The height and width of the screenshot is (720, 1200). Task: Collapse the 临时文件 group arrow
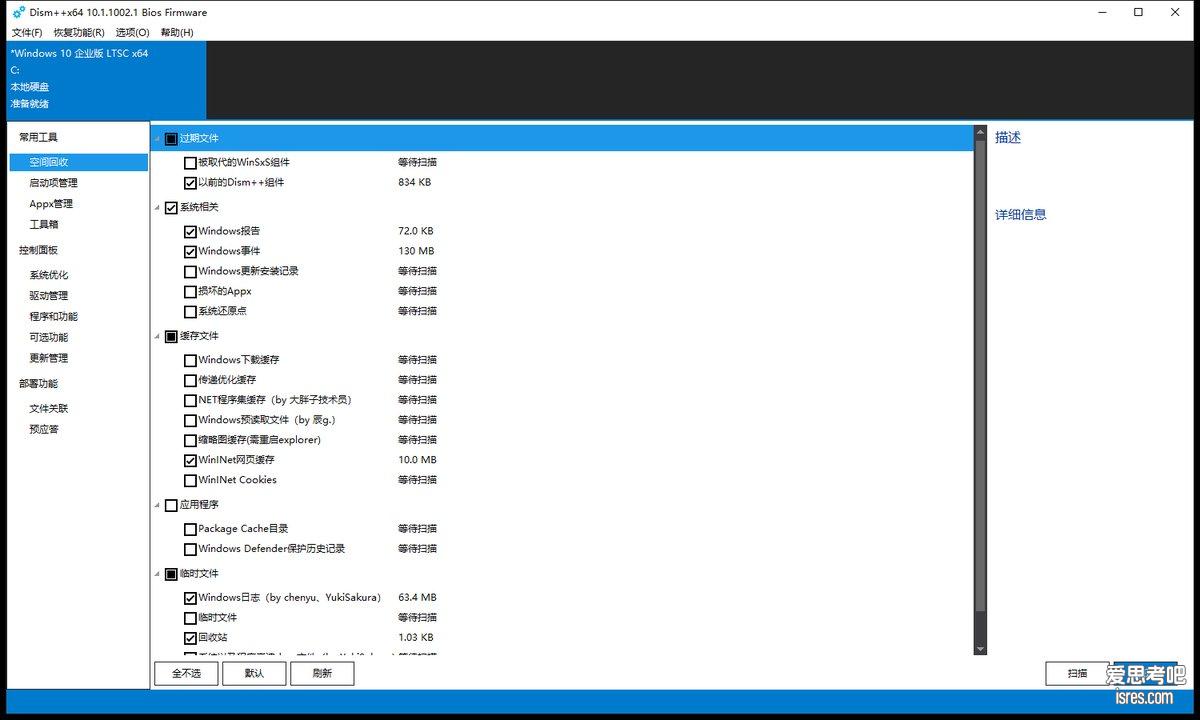[157, 575]
